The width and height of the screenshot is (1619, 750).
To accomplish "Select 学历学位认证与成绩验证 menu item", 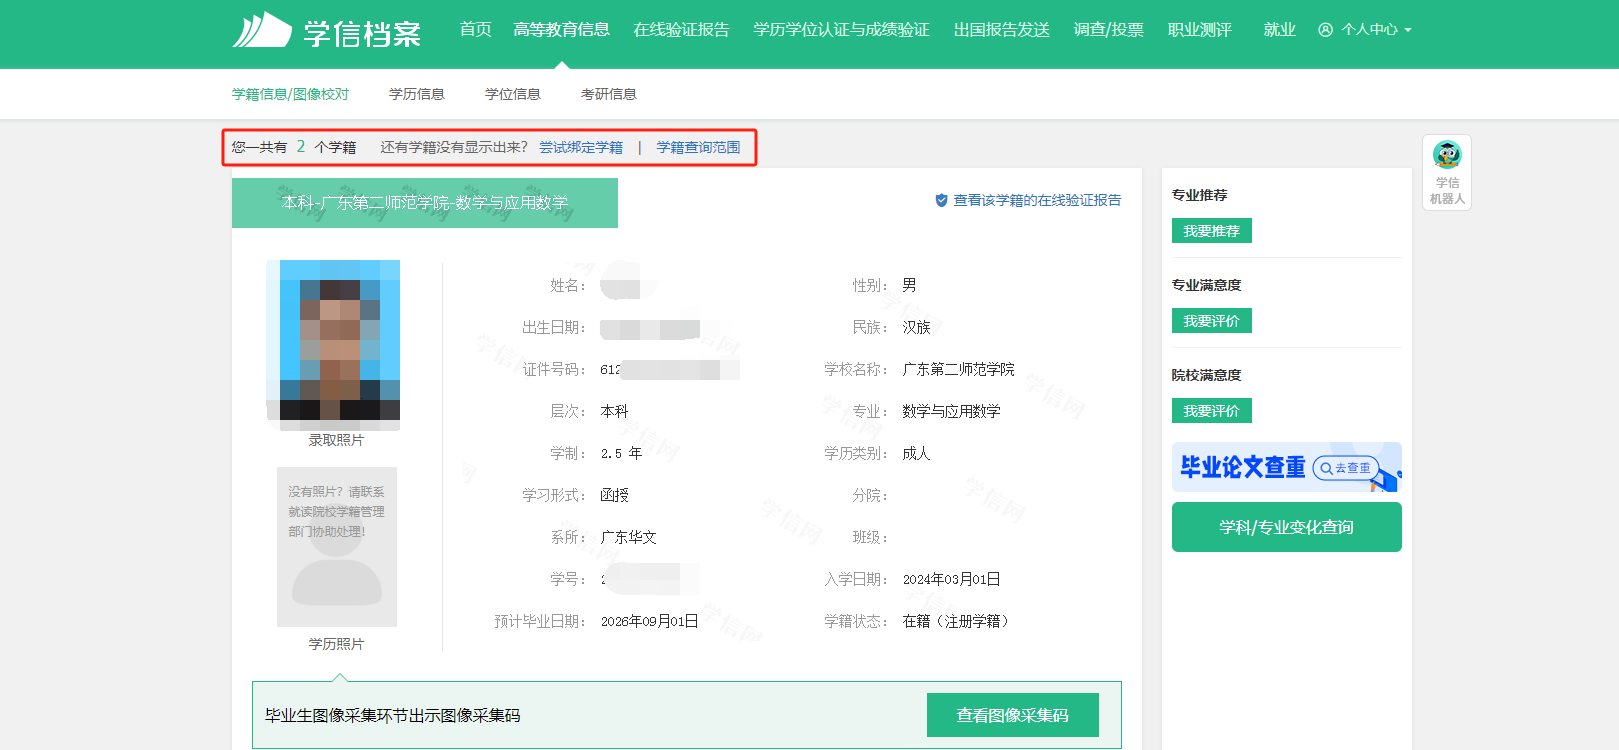I will [841, 30].
